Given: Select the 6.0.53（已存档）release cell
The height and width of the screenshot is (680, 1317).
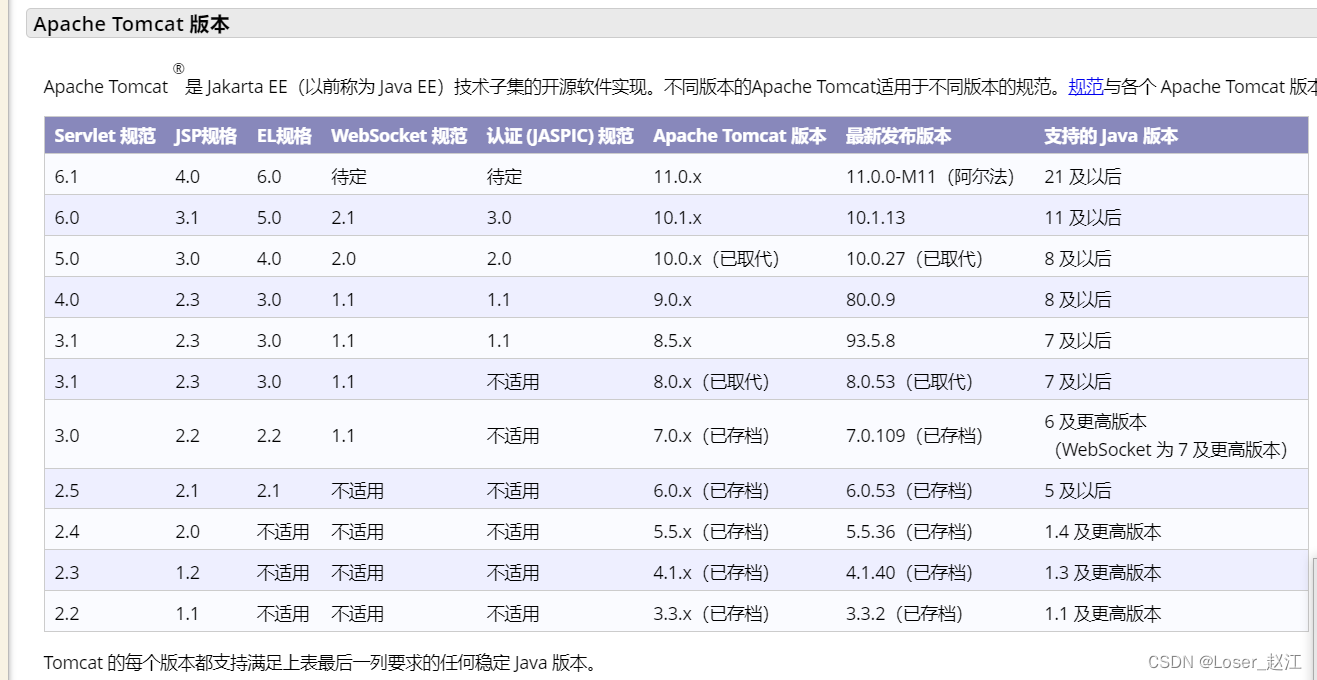Looking at the screenshot, I should click(909, 491).
